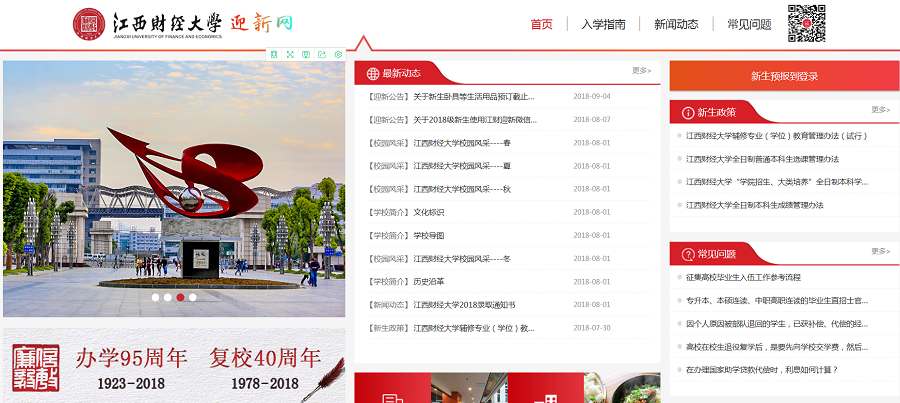Click the 办学95周年 anniversary banner
The height and width of the screenshot is (403, 900).
(174, 366)
